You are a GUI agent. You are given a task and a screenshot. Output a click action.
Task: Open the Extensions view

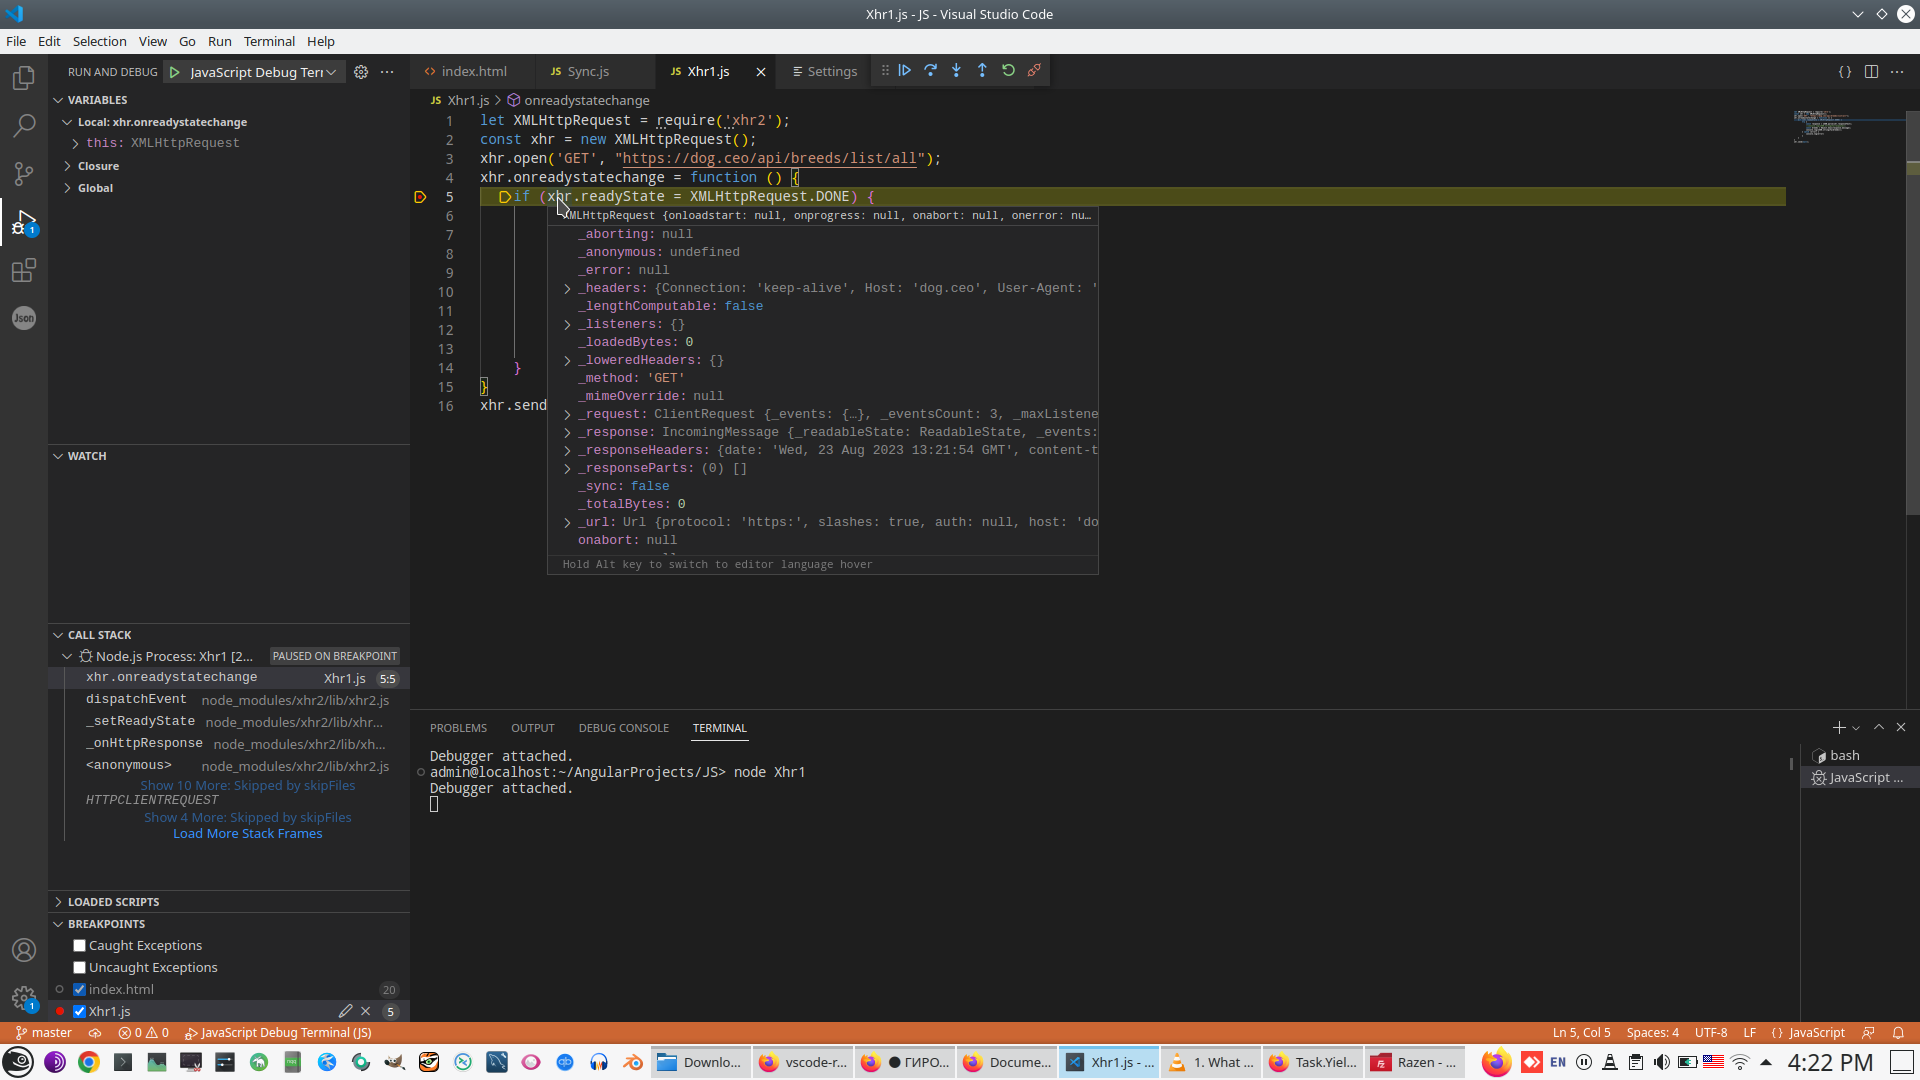24,270
